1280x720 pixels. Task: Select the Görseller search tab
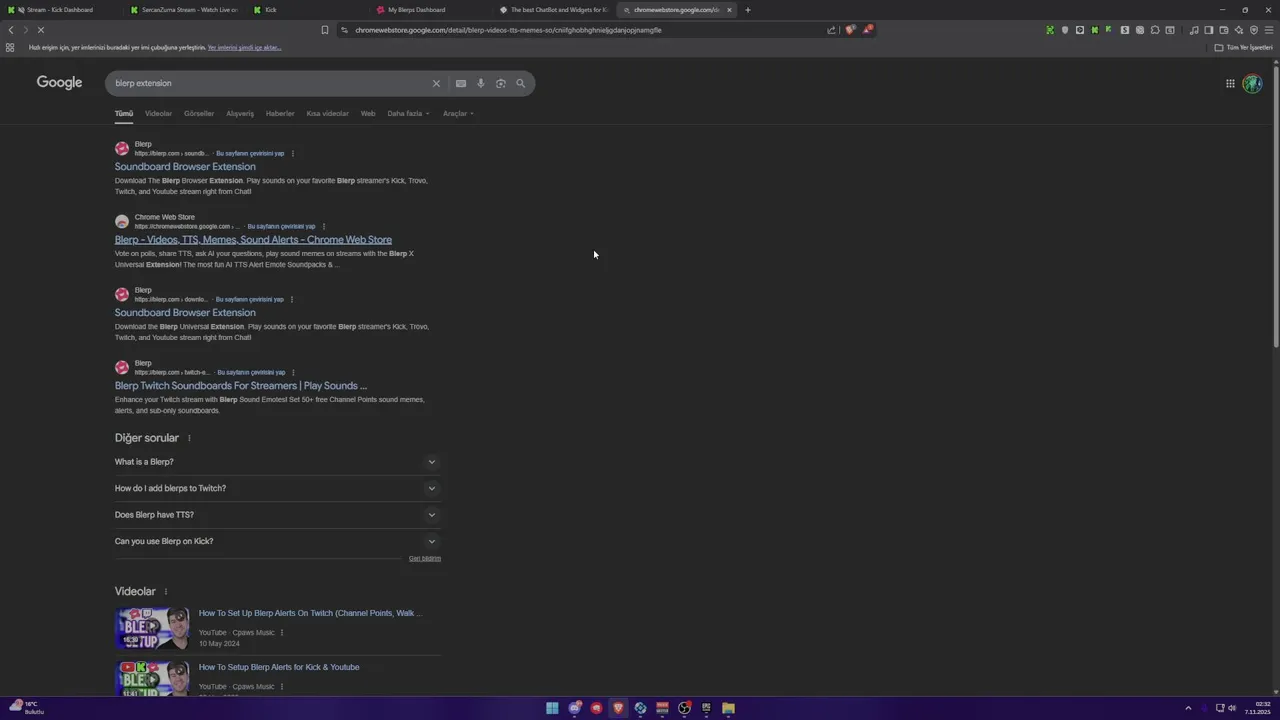click(x=199, y=113)
